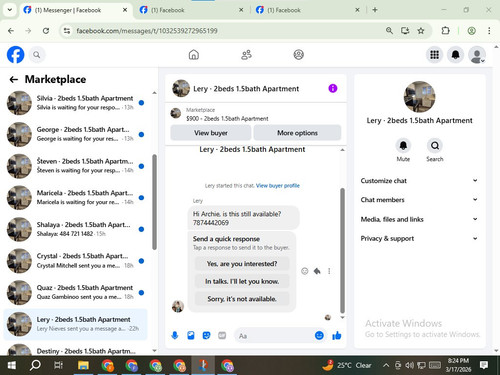Click the conversation list scrollbar
This screenshot has width=500, height=375.
(x=154, y=202)
